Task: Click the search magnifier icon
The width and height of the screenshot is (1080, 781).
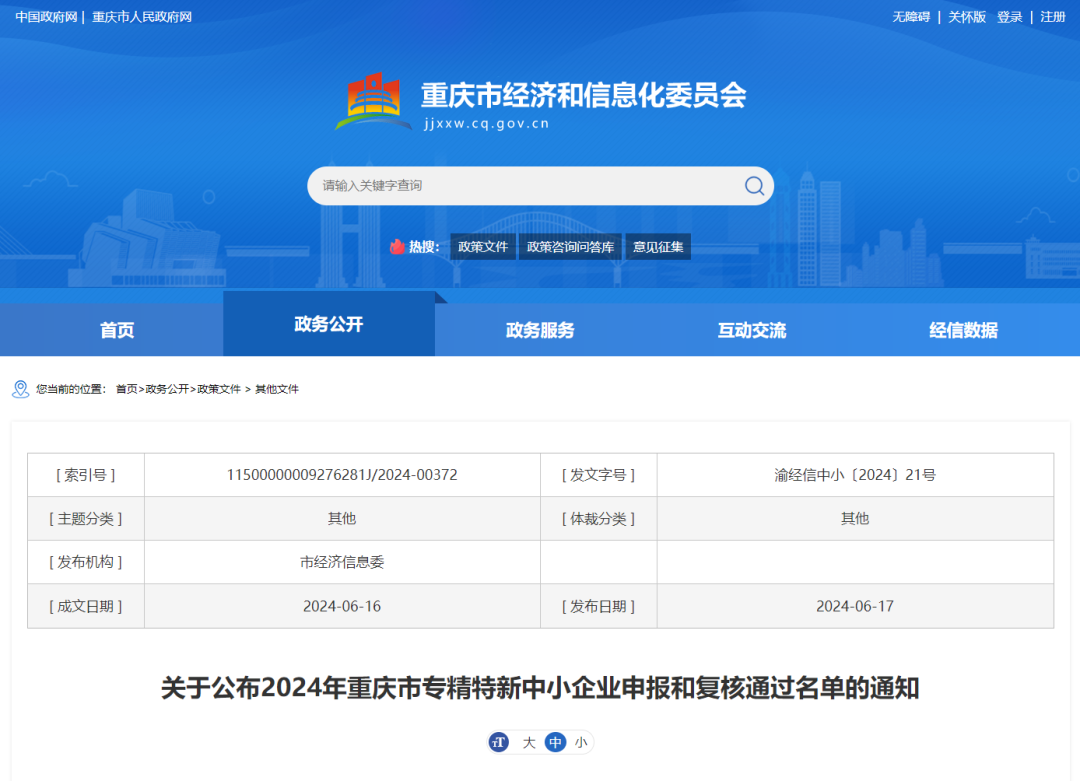Action: pos(754,186)
